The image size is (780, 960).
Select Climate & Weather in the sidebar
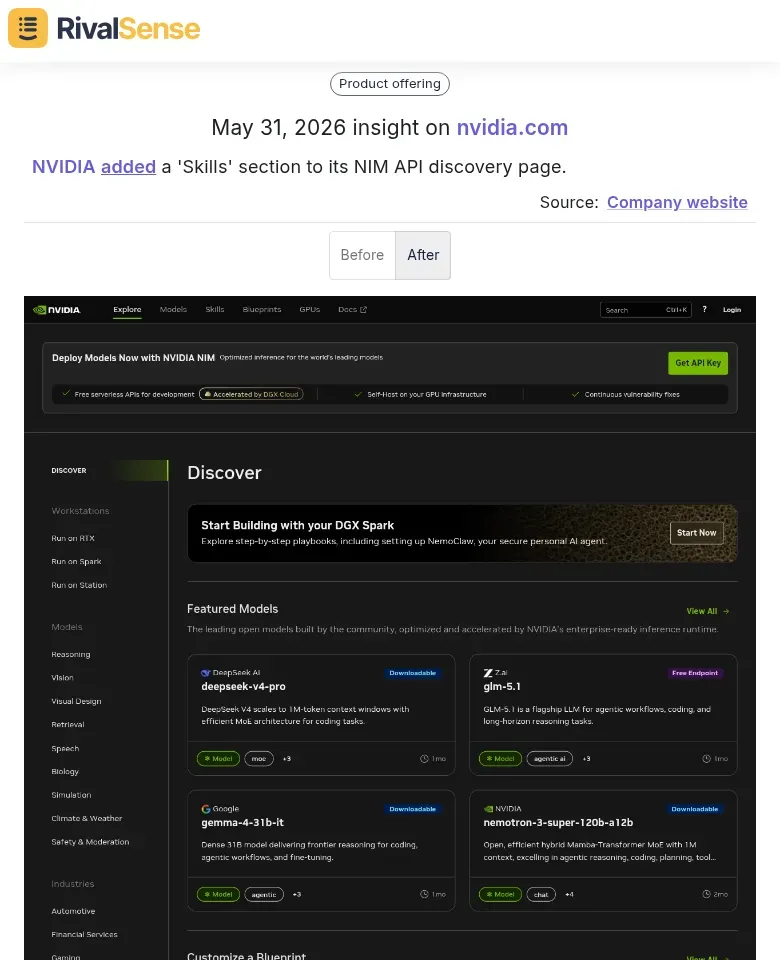pyautogui.click(x=87, y=819)
